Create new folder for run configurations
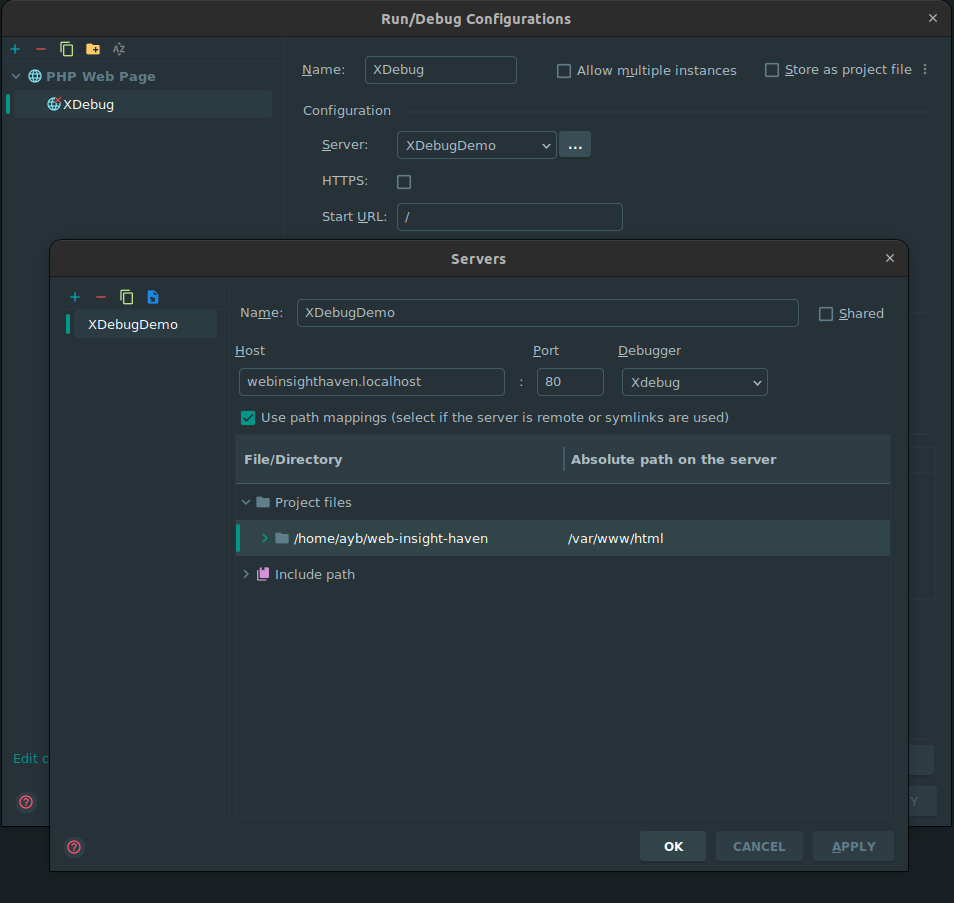The width and height of the screenshot is (954, 903). [93, 49]
